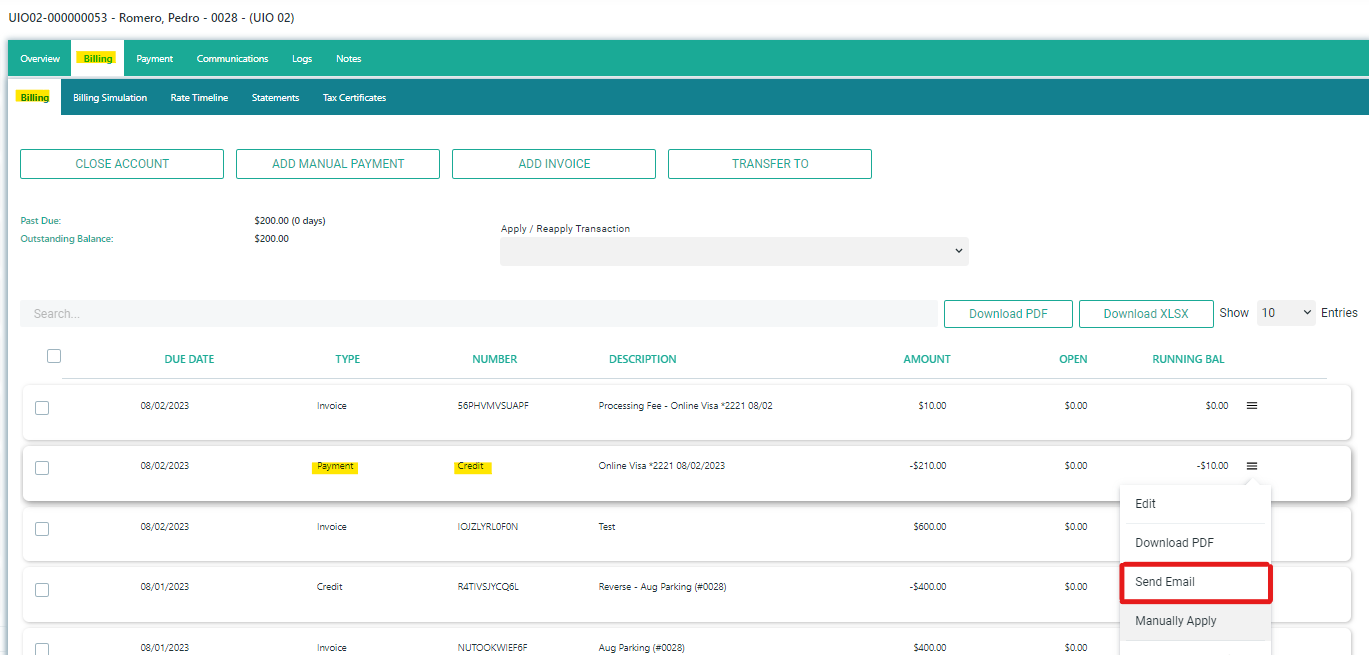Switch to the Payment tab

click(x=155, y=59)
